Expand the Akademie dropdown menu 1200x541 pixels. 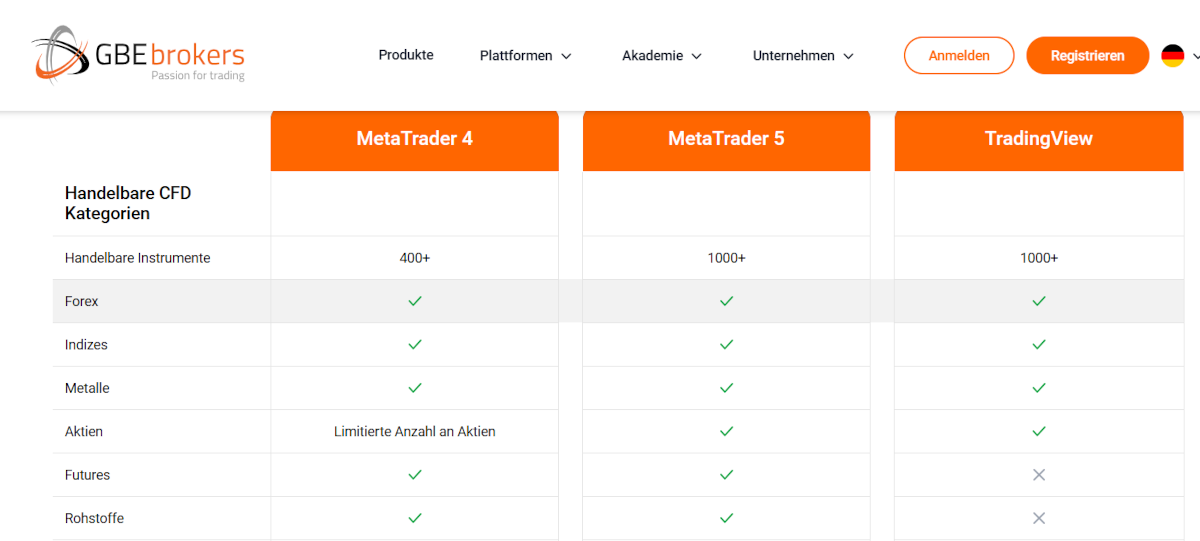pos(662,56)
